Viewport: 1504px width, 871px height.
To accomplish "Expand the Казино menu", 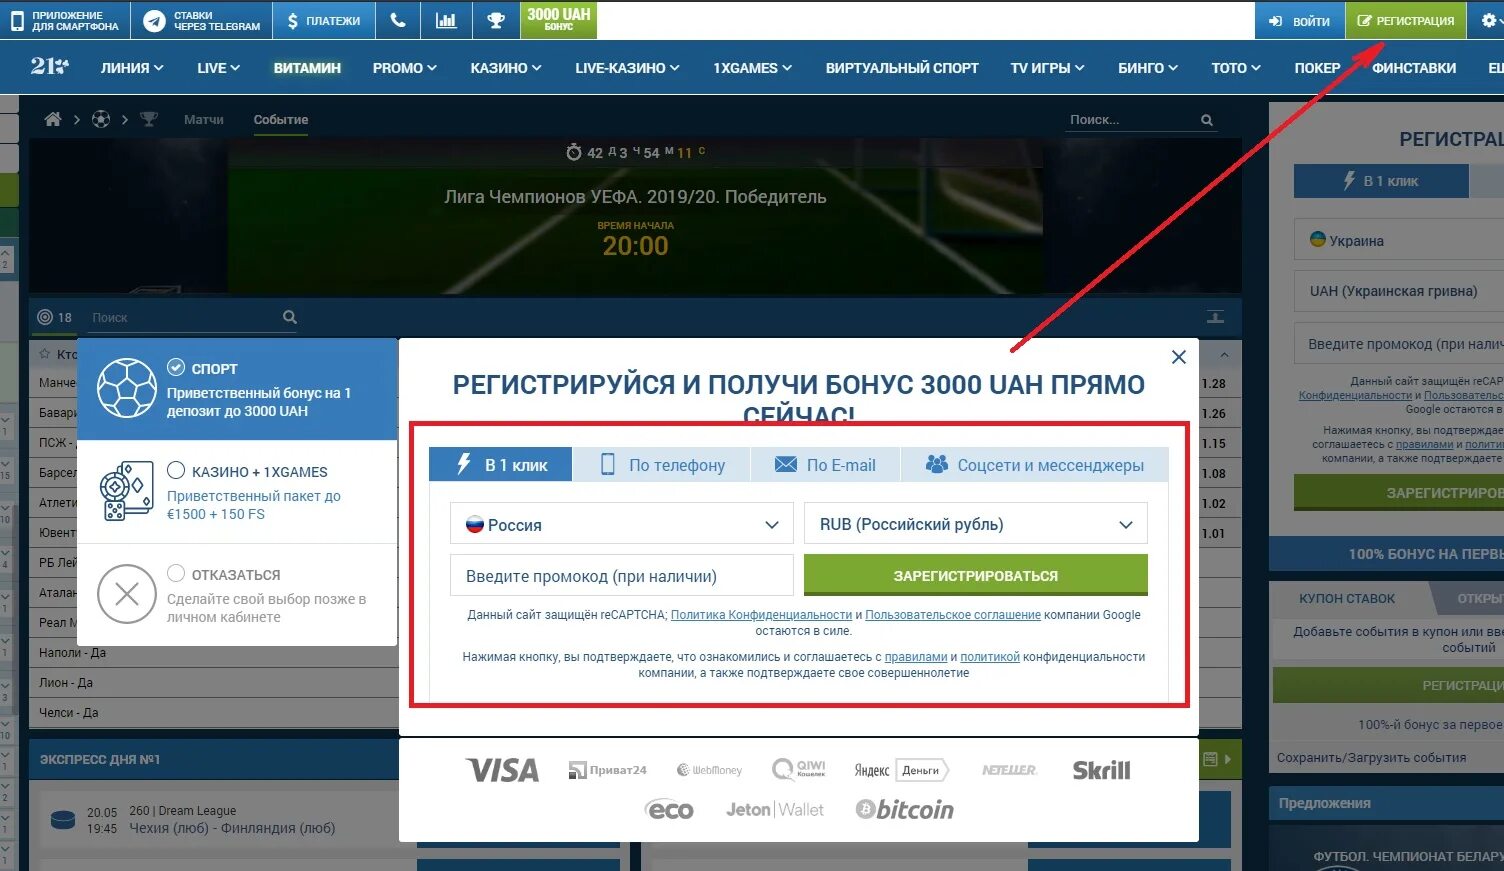I will coord(506,68).
